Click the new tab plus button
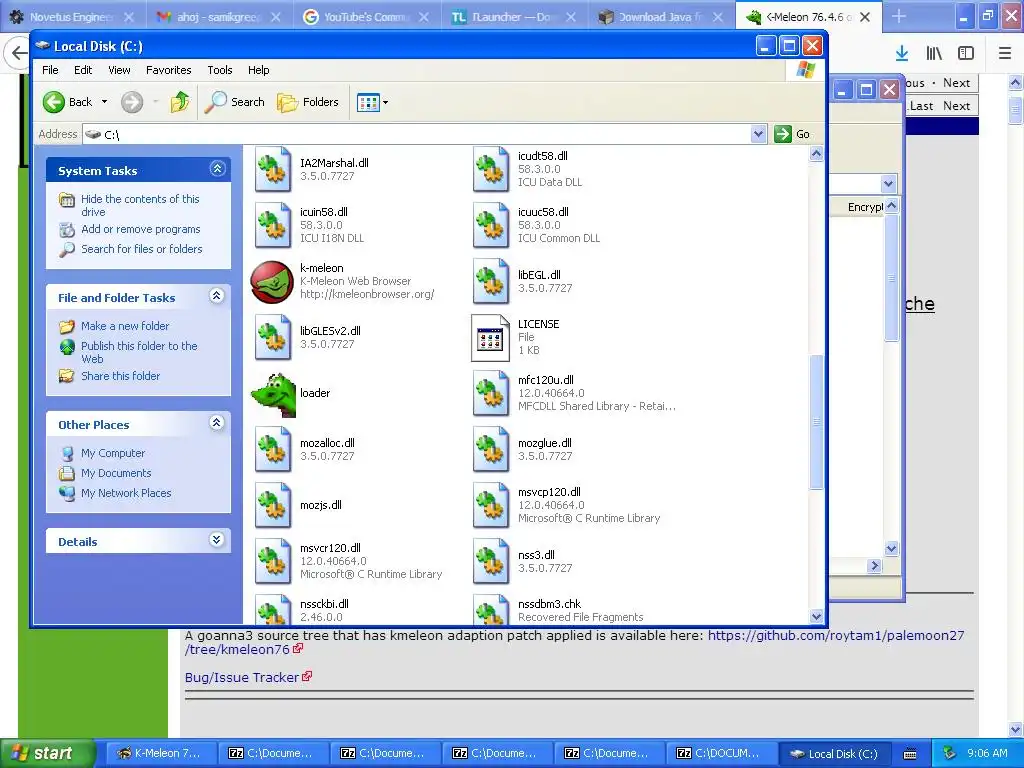This screenshot has height=768, width=1024. click(x=899, y=17)
